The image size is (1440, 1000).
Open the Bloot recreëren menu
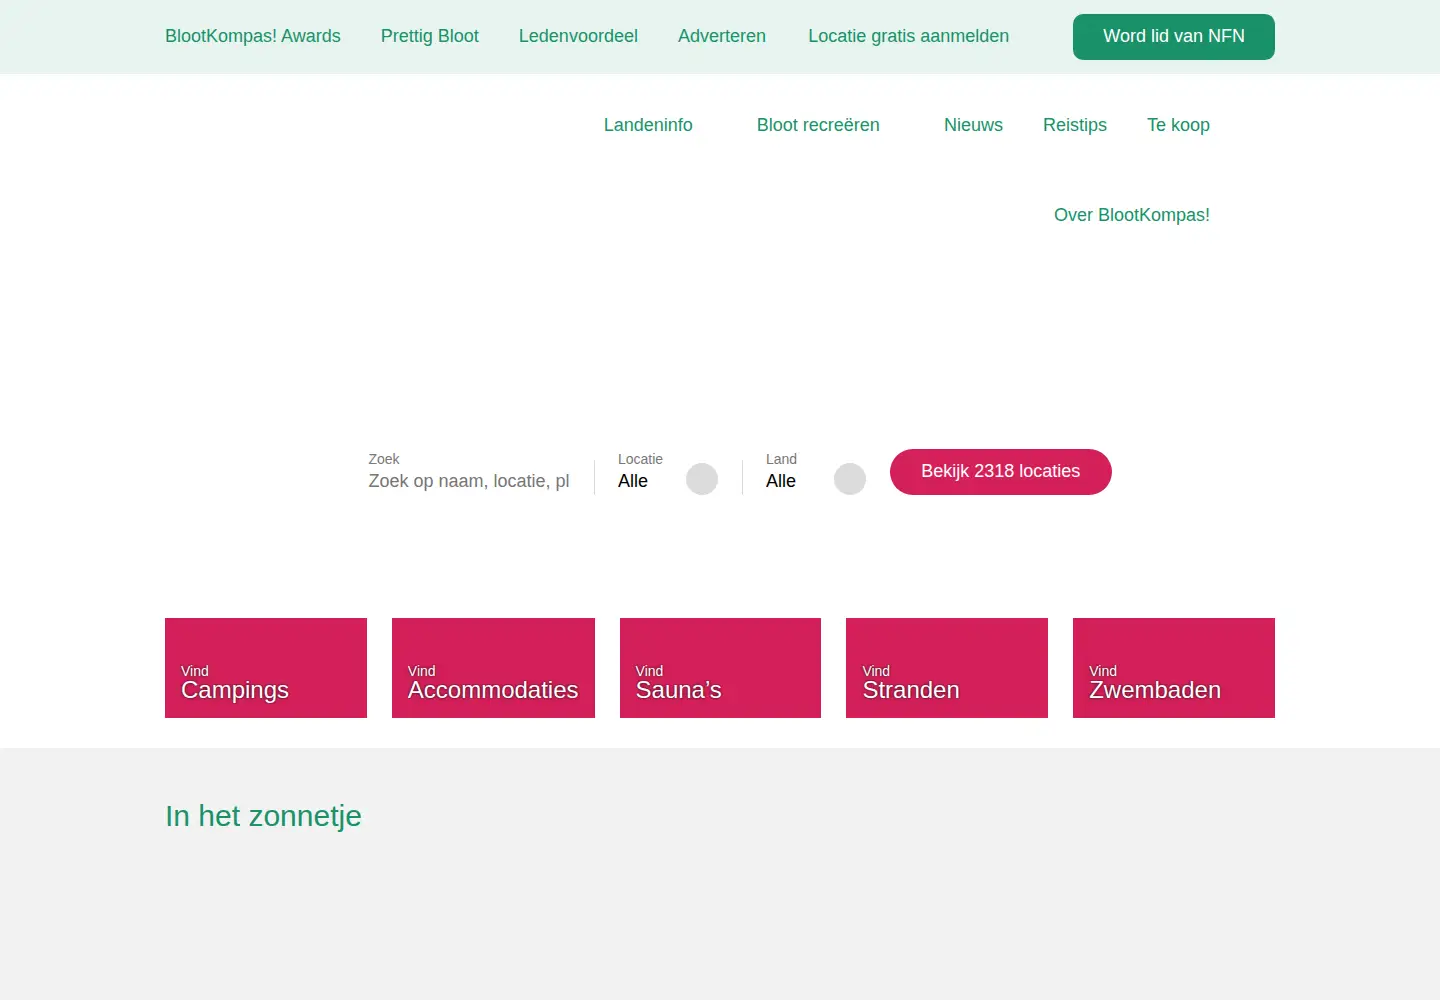818,125
